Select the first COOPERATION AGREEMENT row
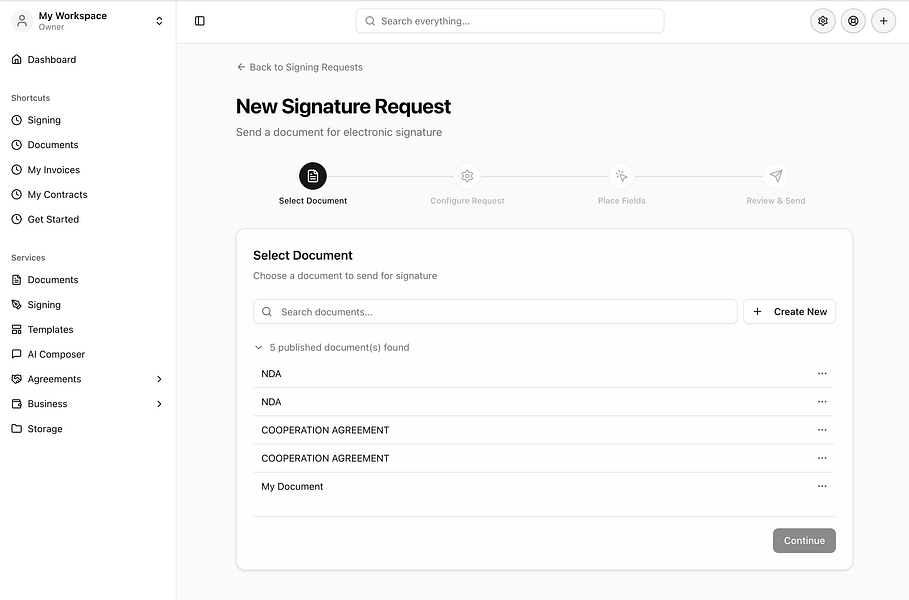909x600 pixels. pos(543,430)
